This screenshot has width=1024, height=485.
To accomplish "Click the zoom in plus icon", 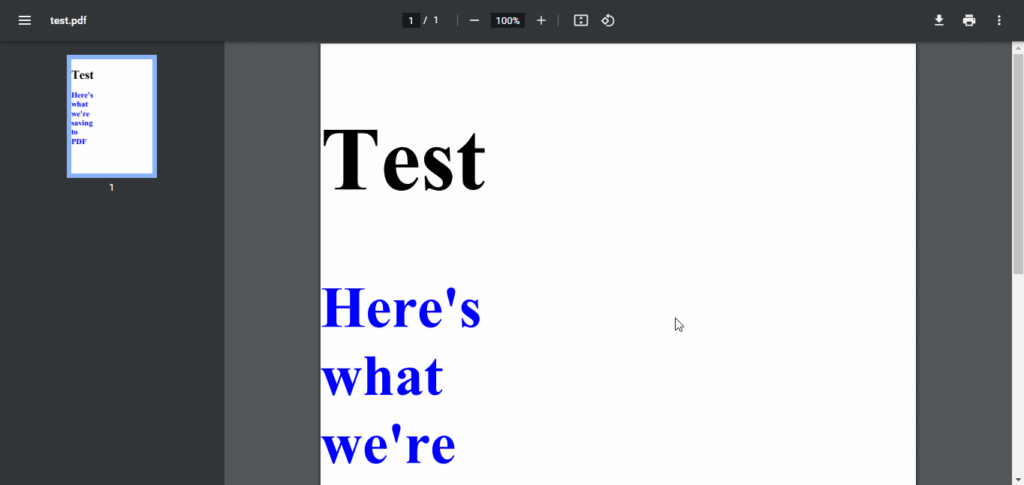I will pyautogui.click(x=541, y=21).
